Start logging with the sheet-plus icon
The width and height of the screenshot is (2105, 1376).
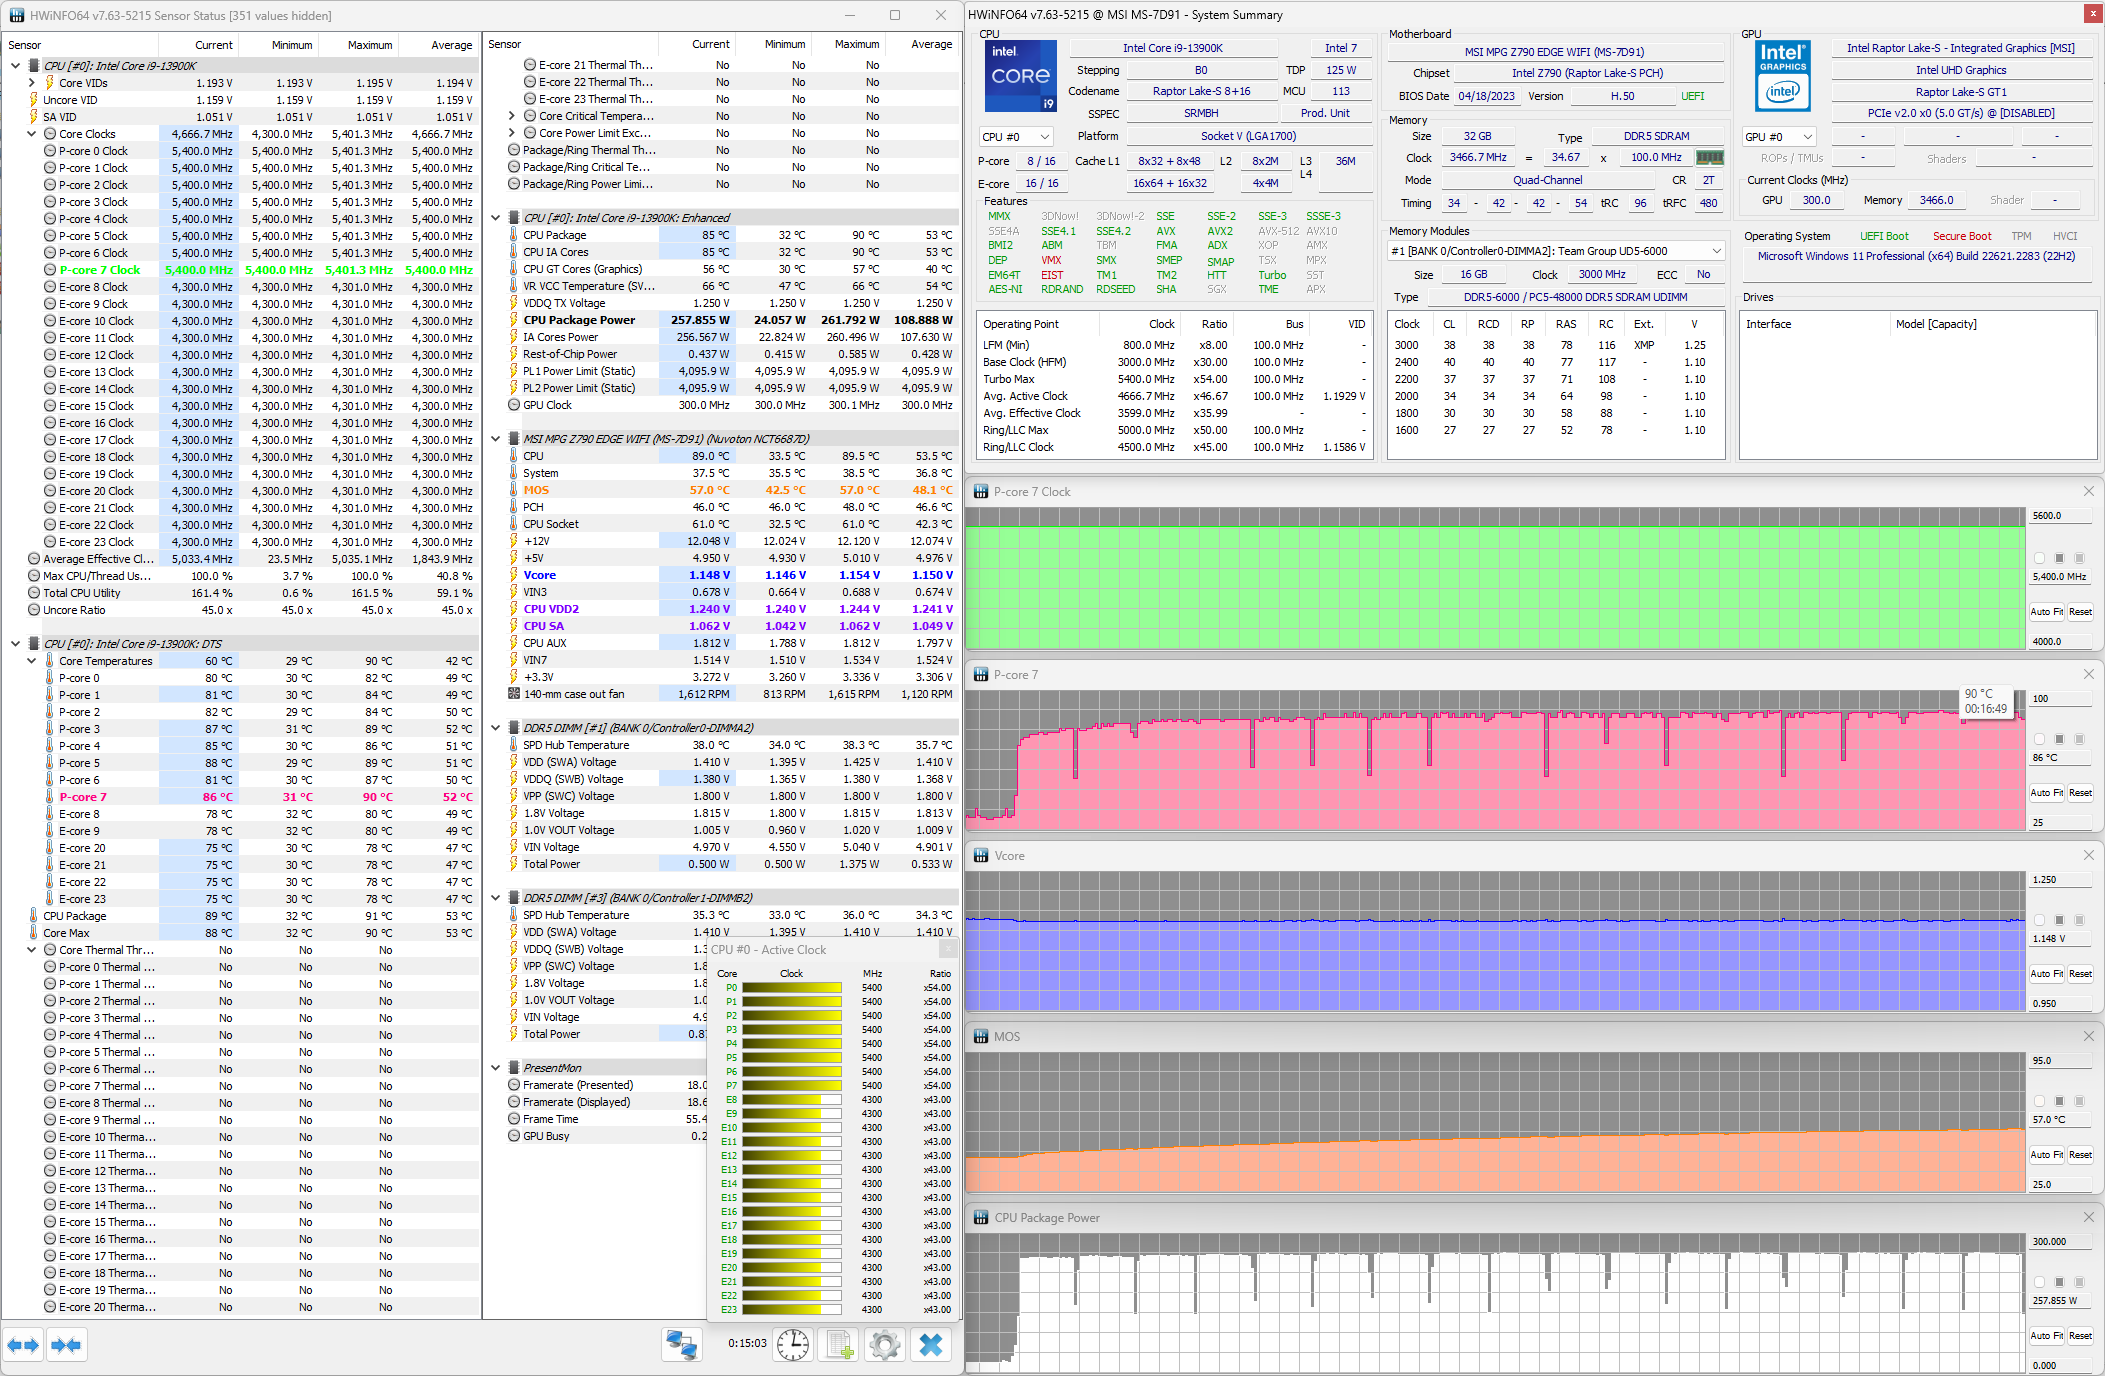pyautogui.click(x=839, y=1345)
